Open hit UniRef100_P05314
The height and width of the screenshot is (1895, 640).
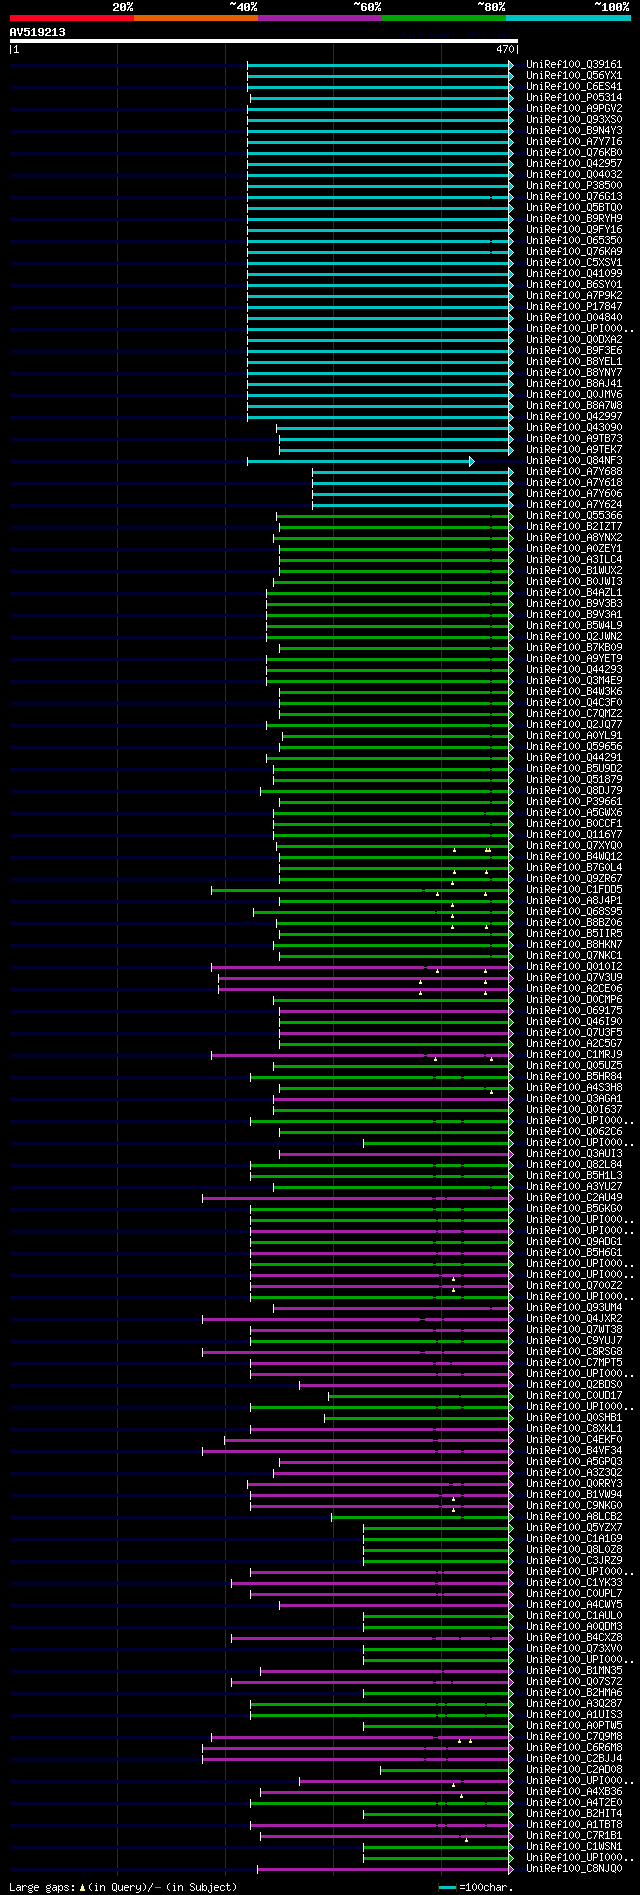(x=574, y=97)
